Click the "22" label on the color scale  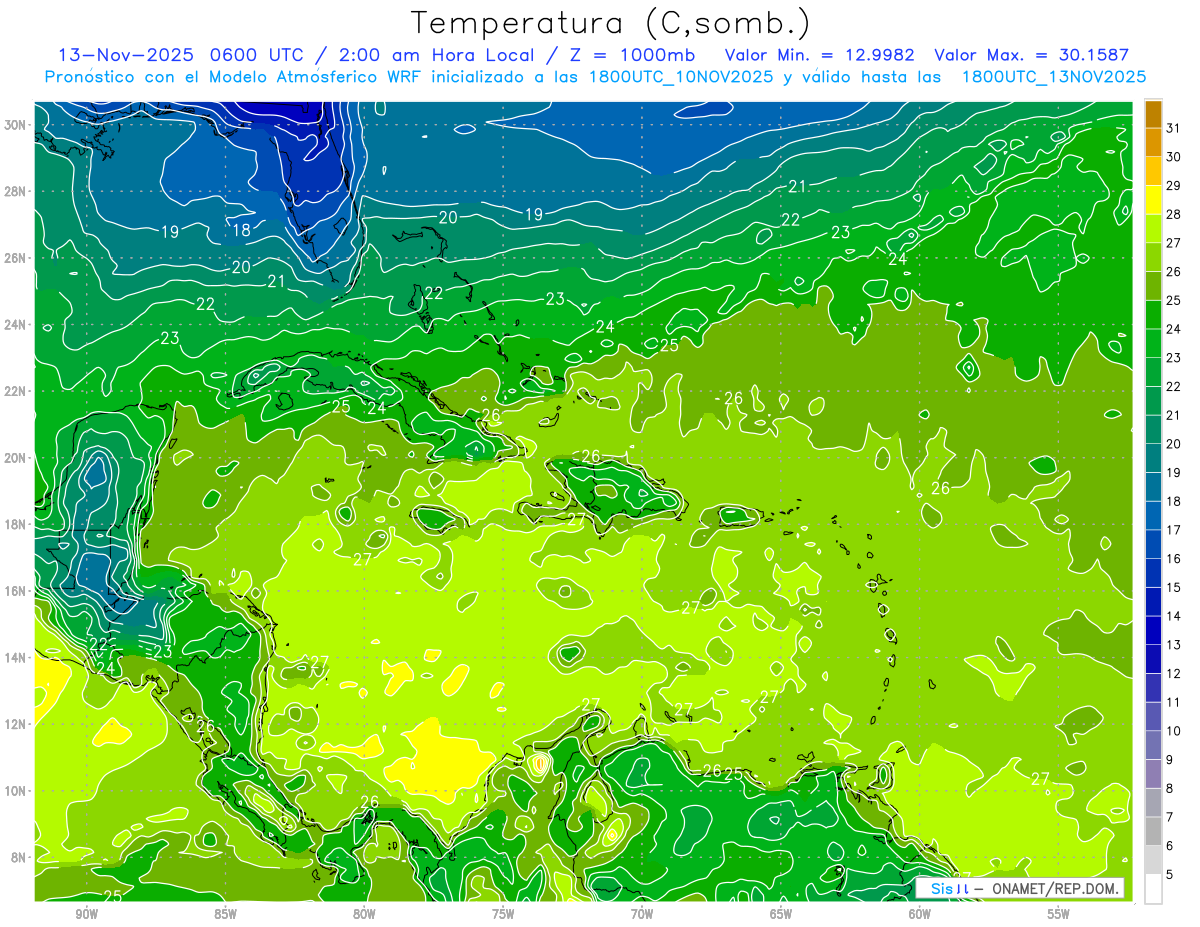pyautogui.click(x=1173, y=386)
